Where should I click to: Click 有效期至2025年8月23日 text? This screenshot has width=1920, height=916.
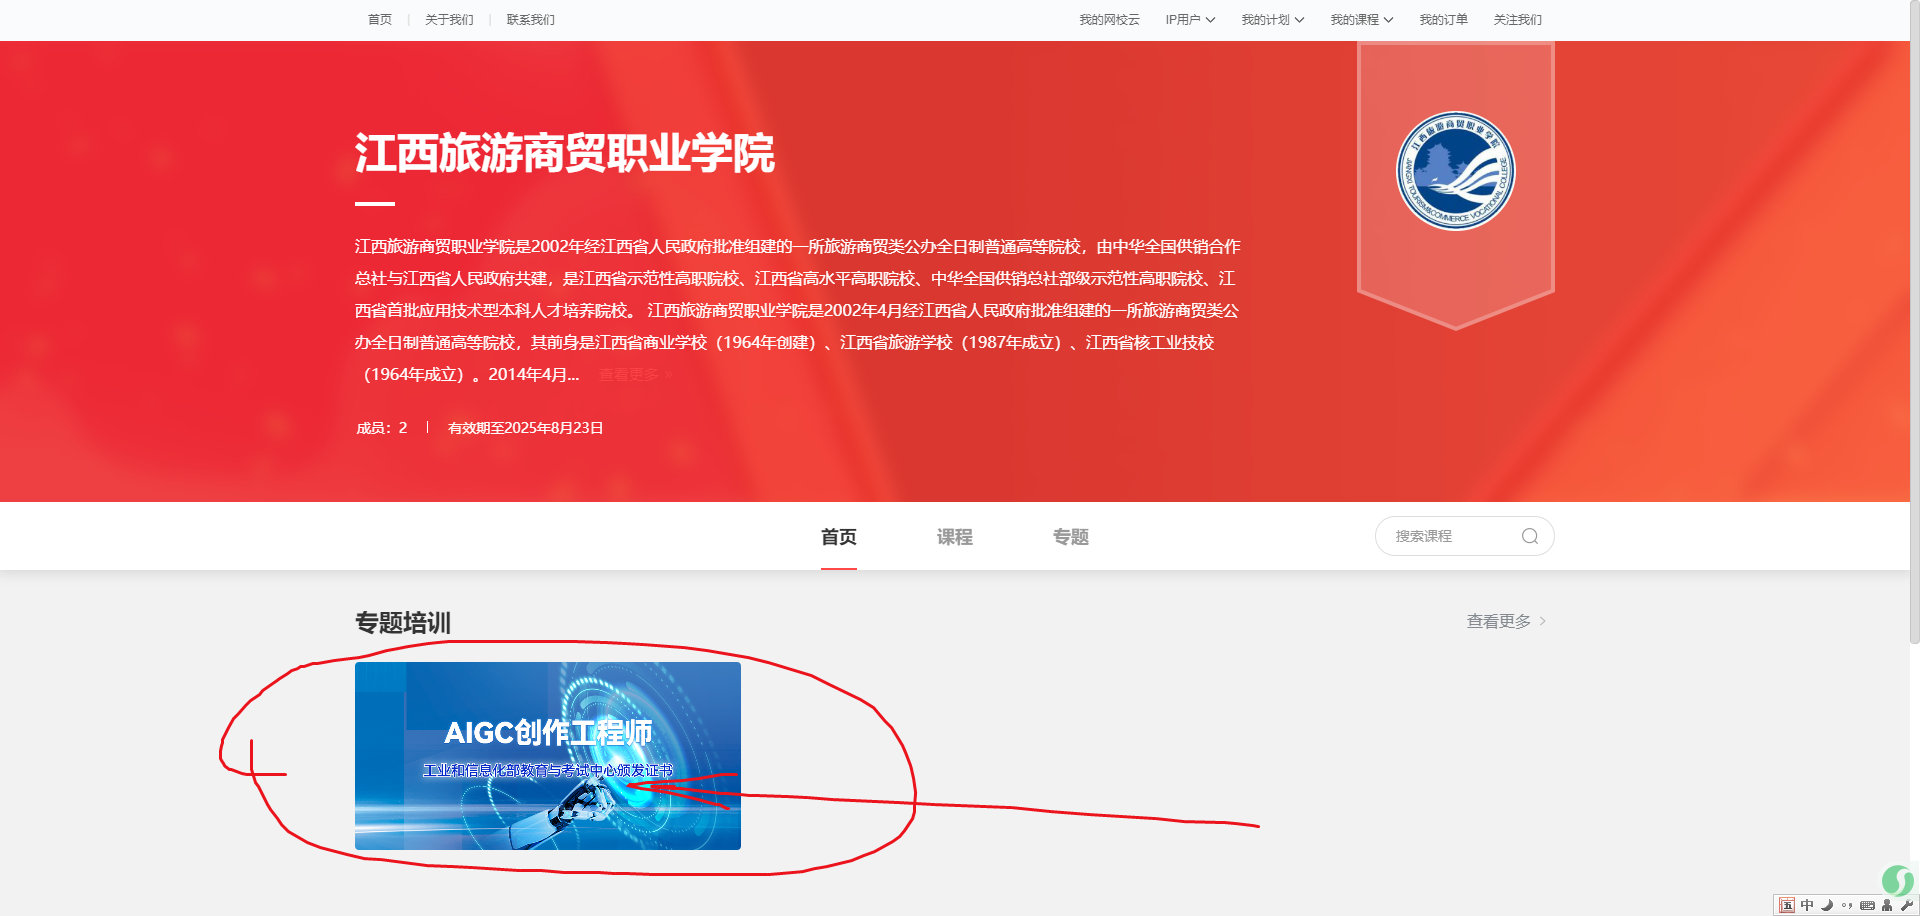tap(526, 428)
